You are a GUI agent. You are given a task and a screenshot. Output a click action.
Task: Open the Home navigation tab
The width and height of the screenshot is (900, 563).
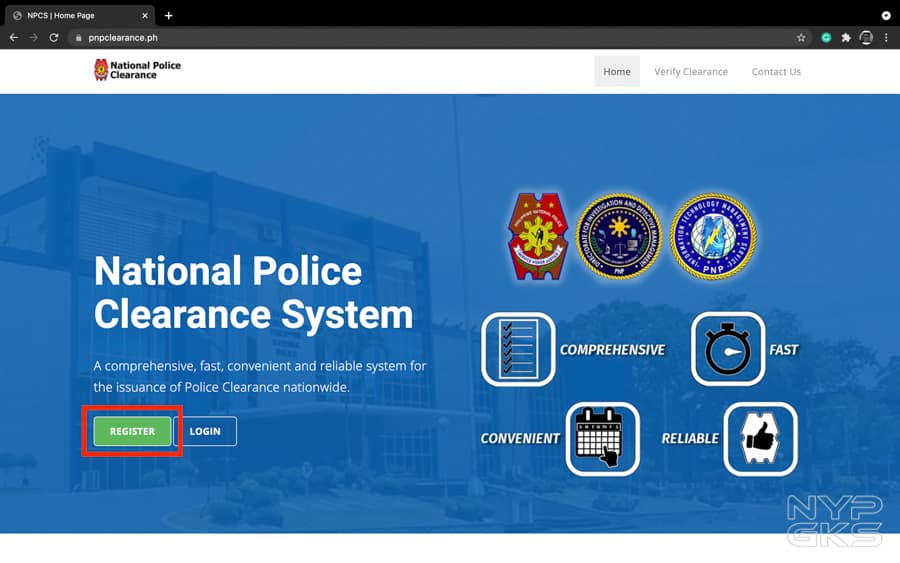617,72
